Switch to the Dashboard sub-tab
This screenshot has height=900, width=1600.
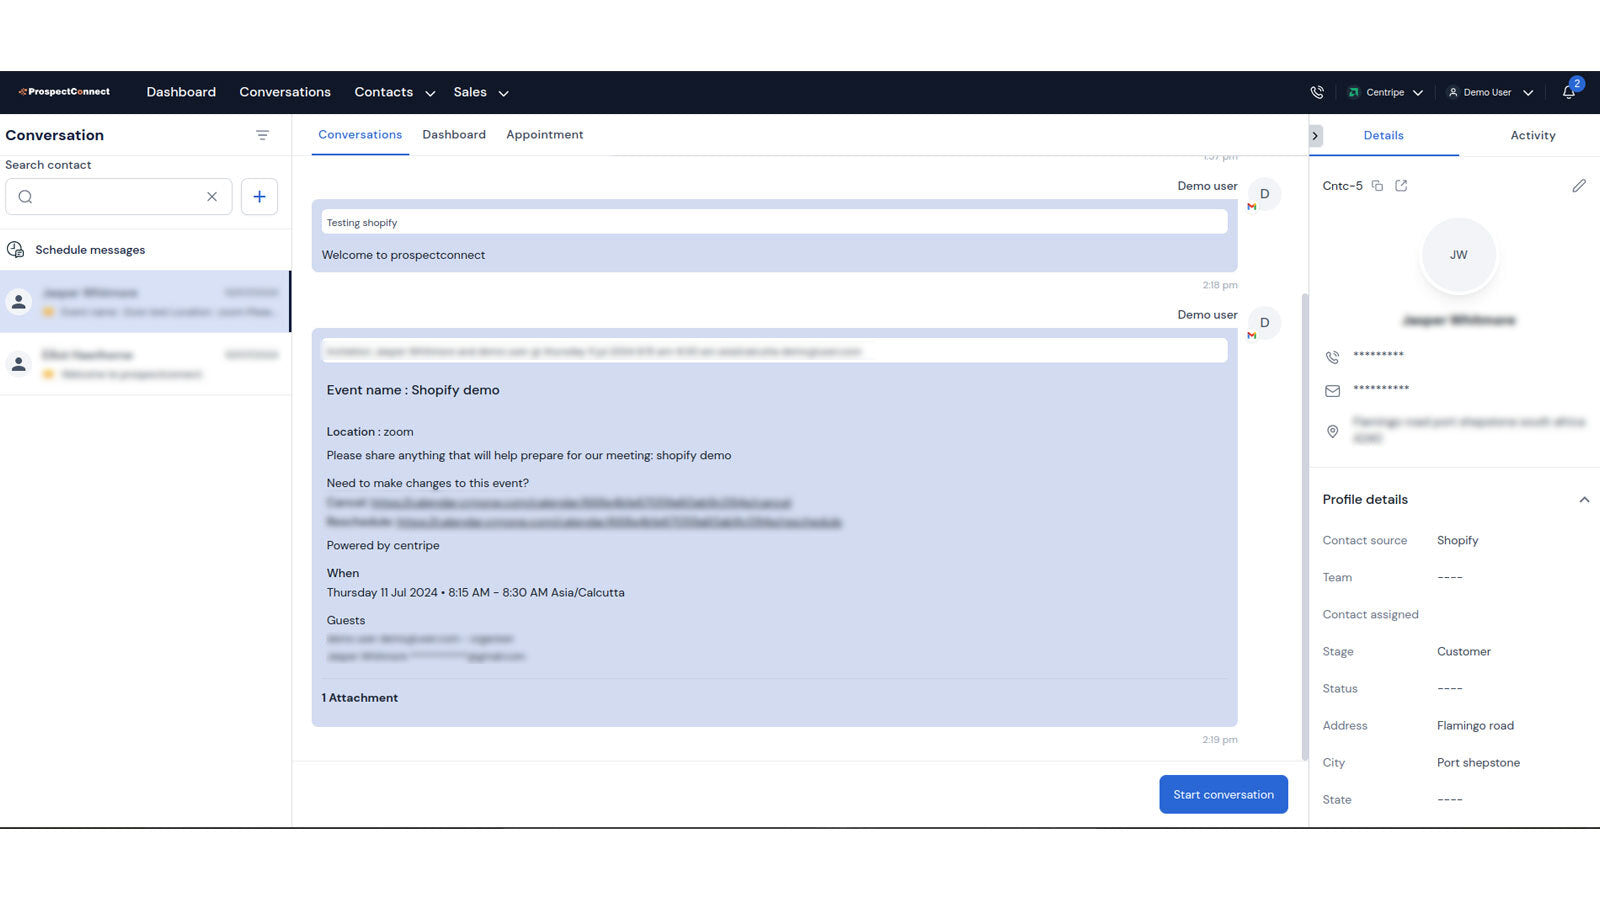454,135
